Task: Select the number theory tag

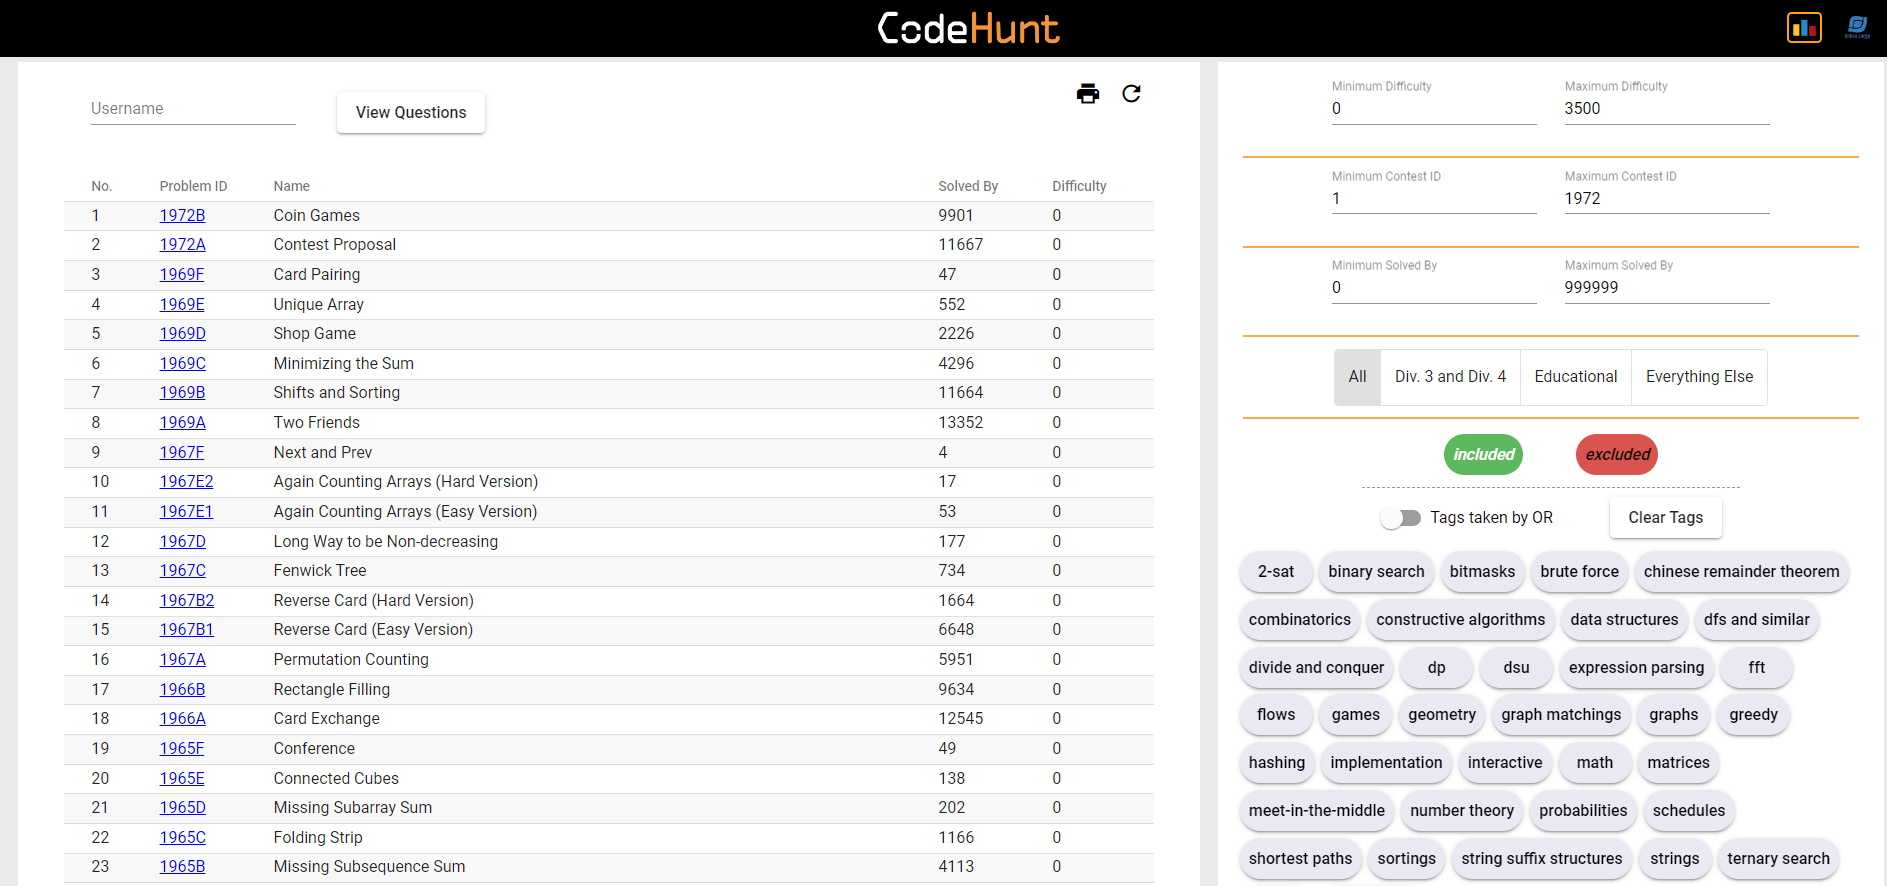Action: (x=1461, y=811)
